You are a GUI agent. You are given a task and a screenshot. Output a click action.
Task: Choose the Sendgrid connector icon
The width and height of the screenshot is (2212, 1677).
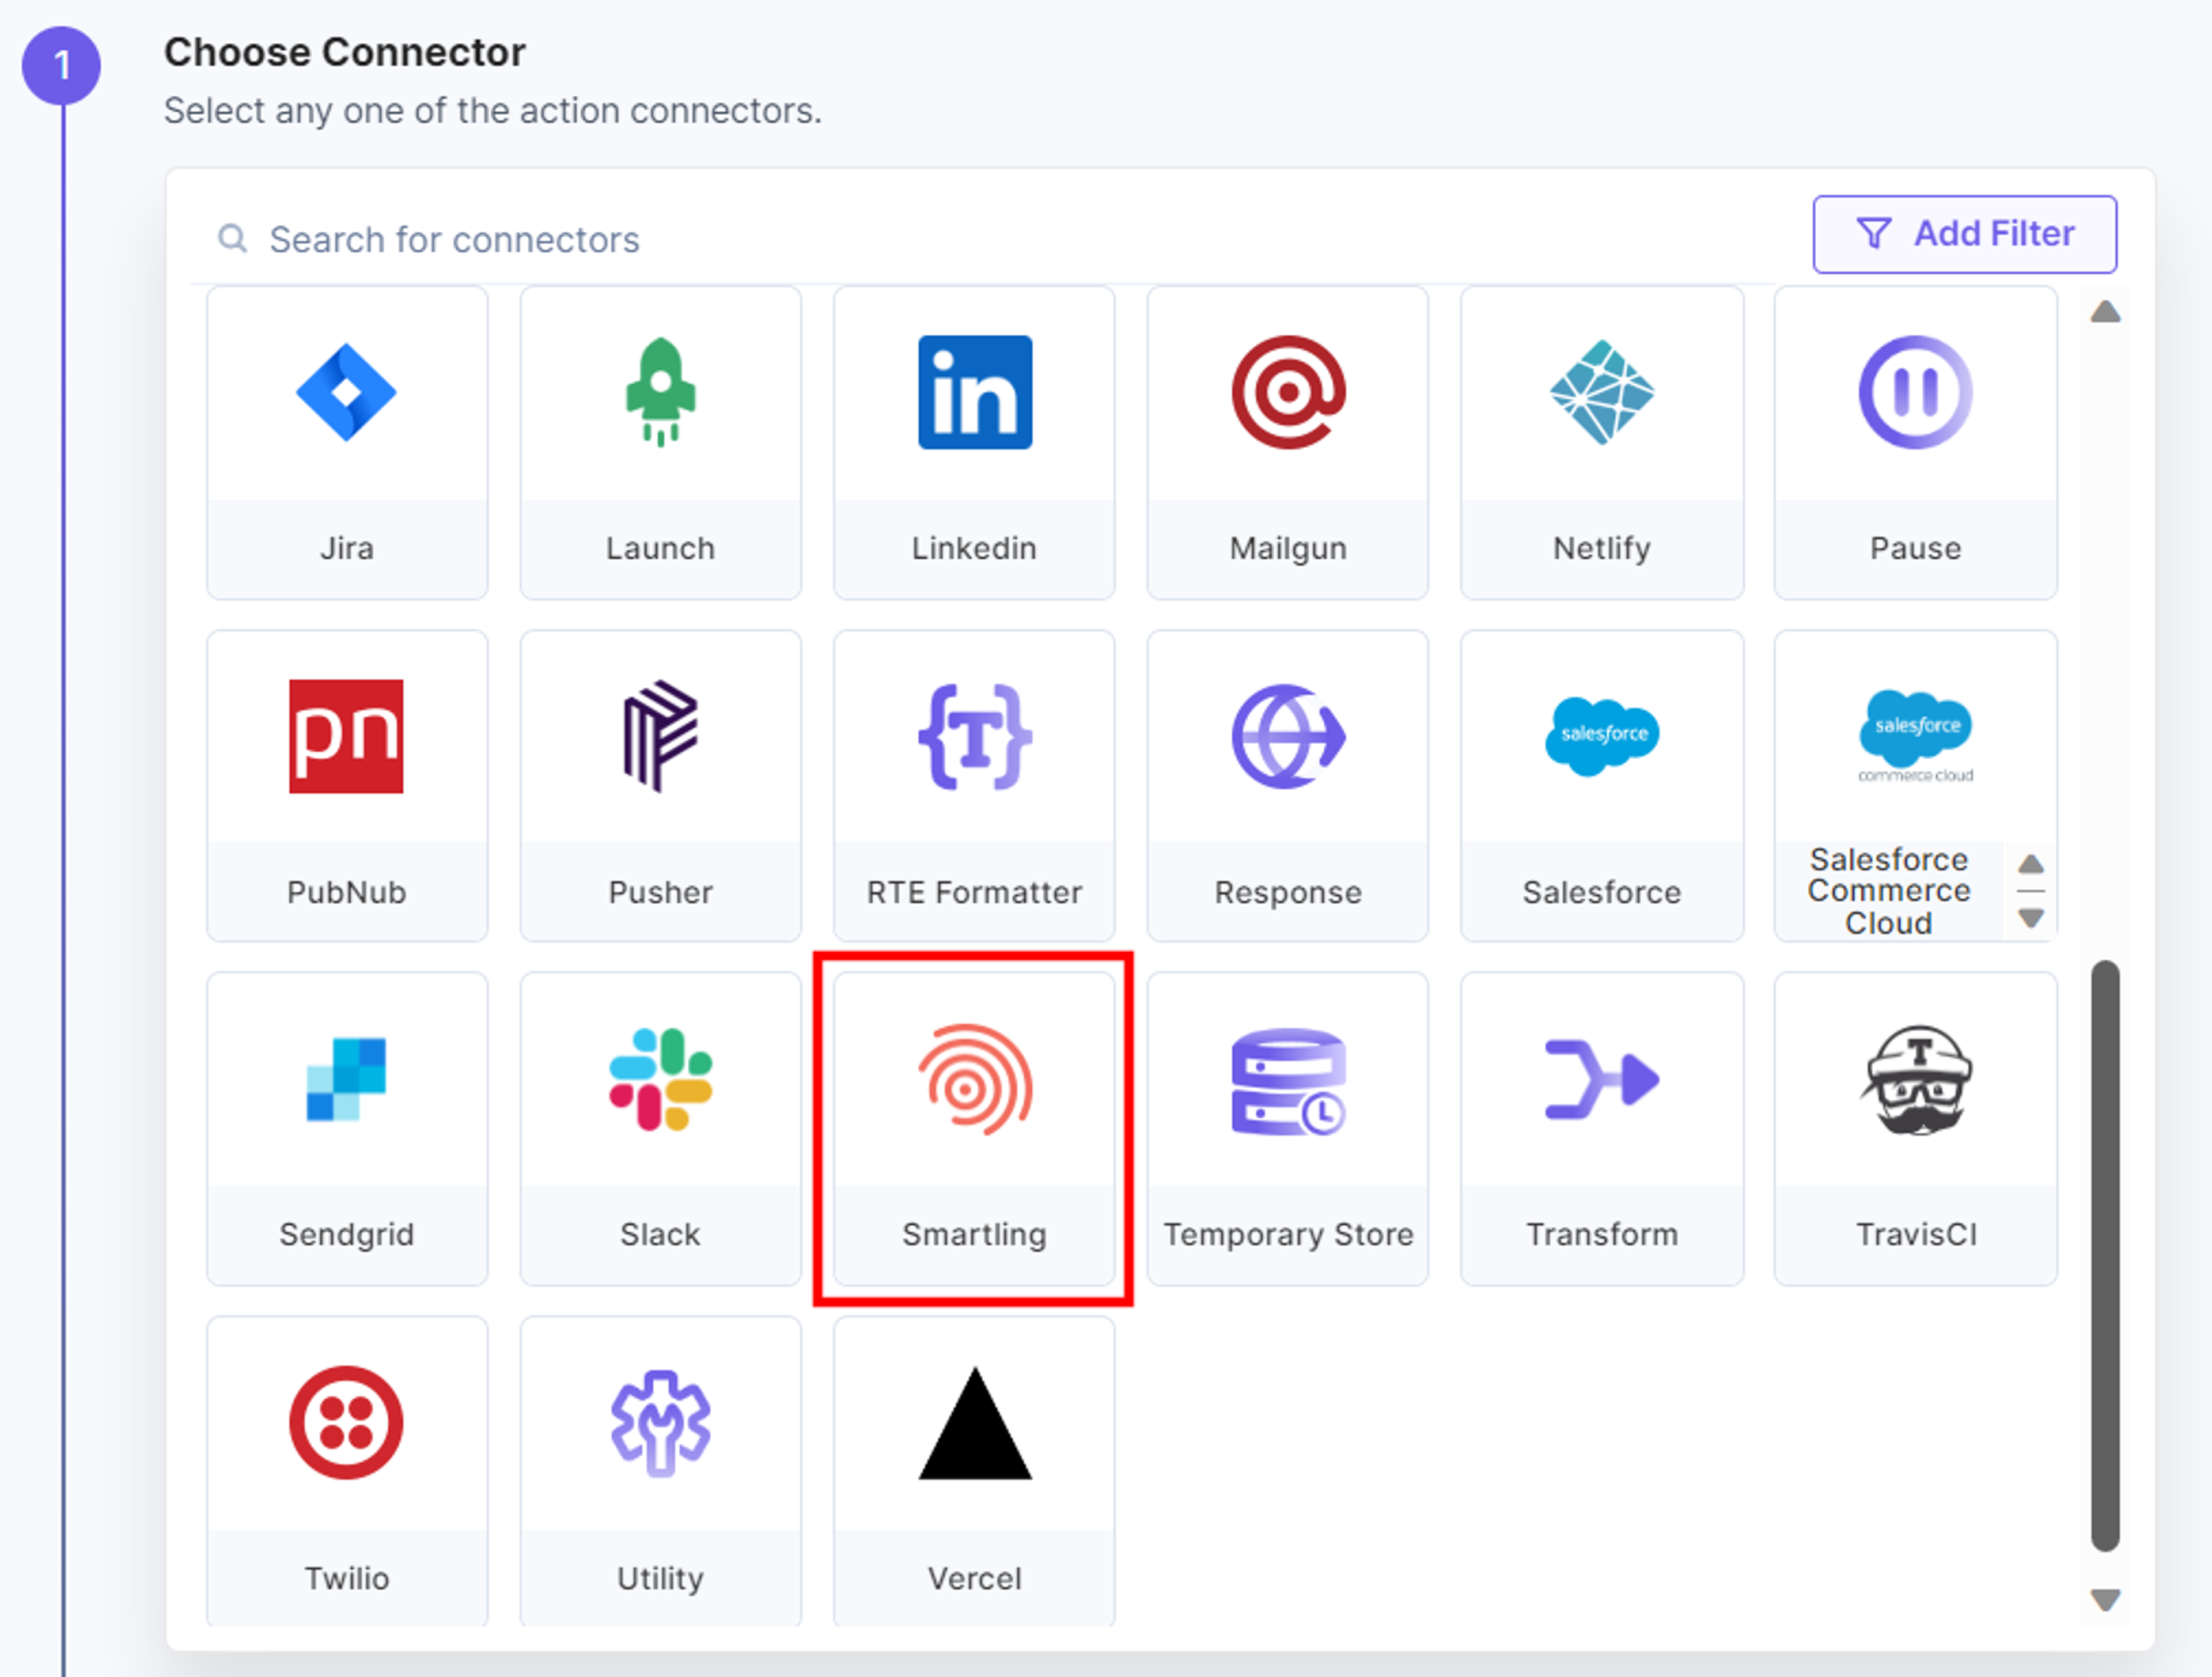346,1079
